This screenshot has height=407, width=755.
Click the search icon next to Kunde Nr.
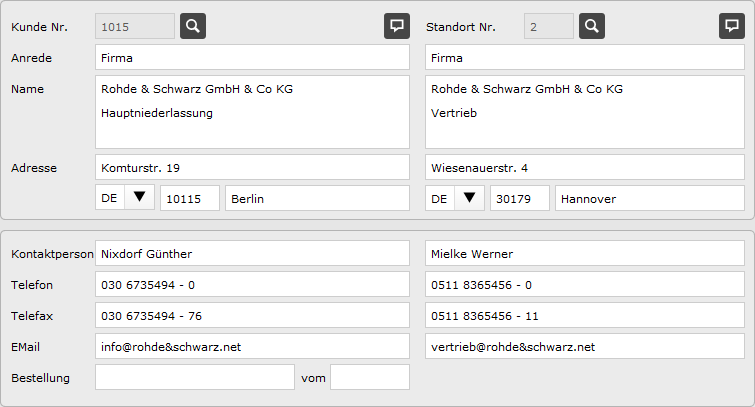pyautogui.click(x=193, y=26)
